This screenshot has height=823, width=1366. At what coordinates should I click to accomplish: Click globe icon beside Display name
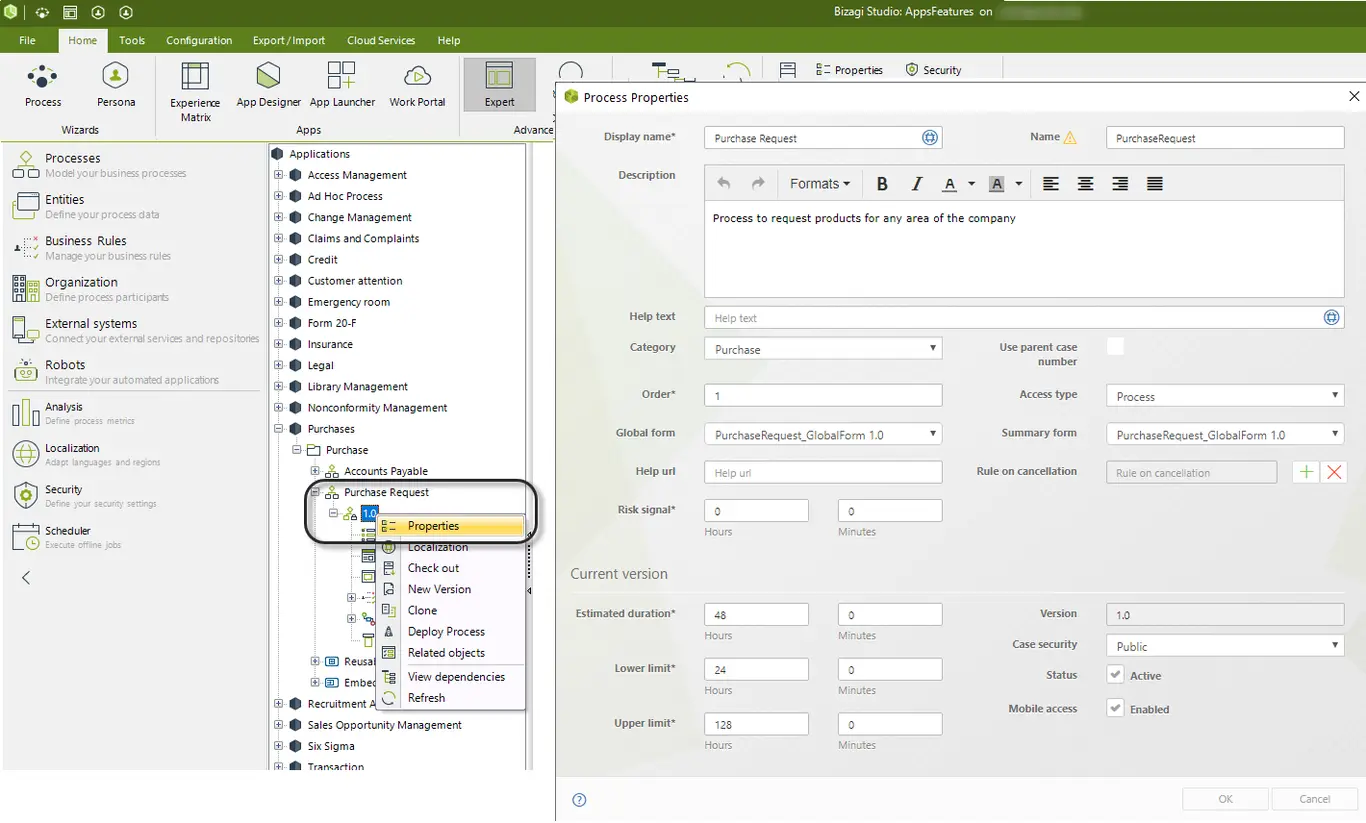929,138
